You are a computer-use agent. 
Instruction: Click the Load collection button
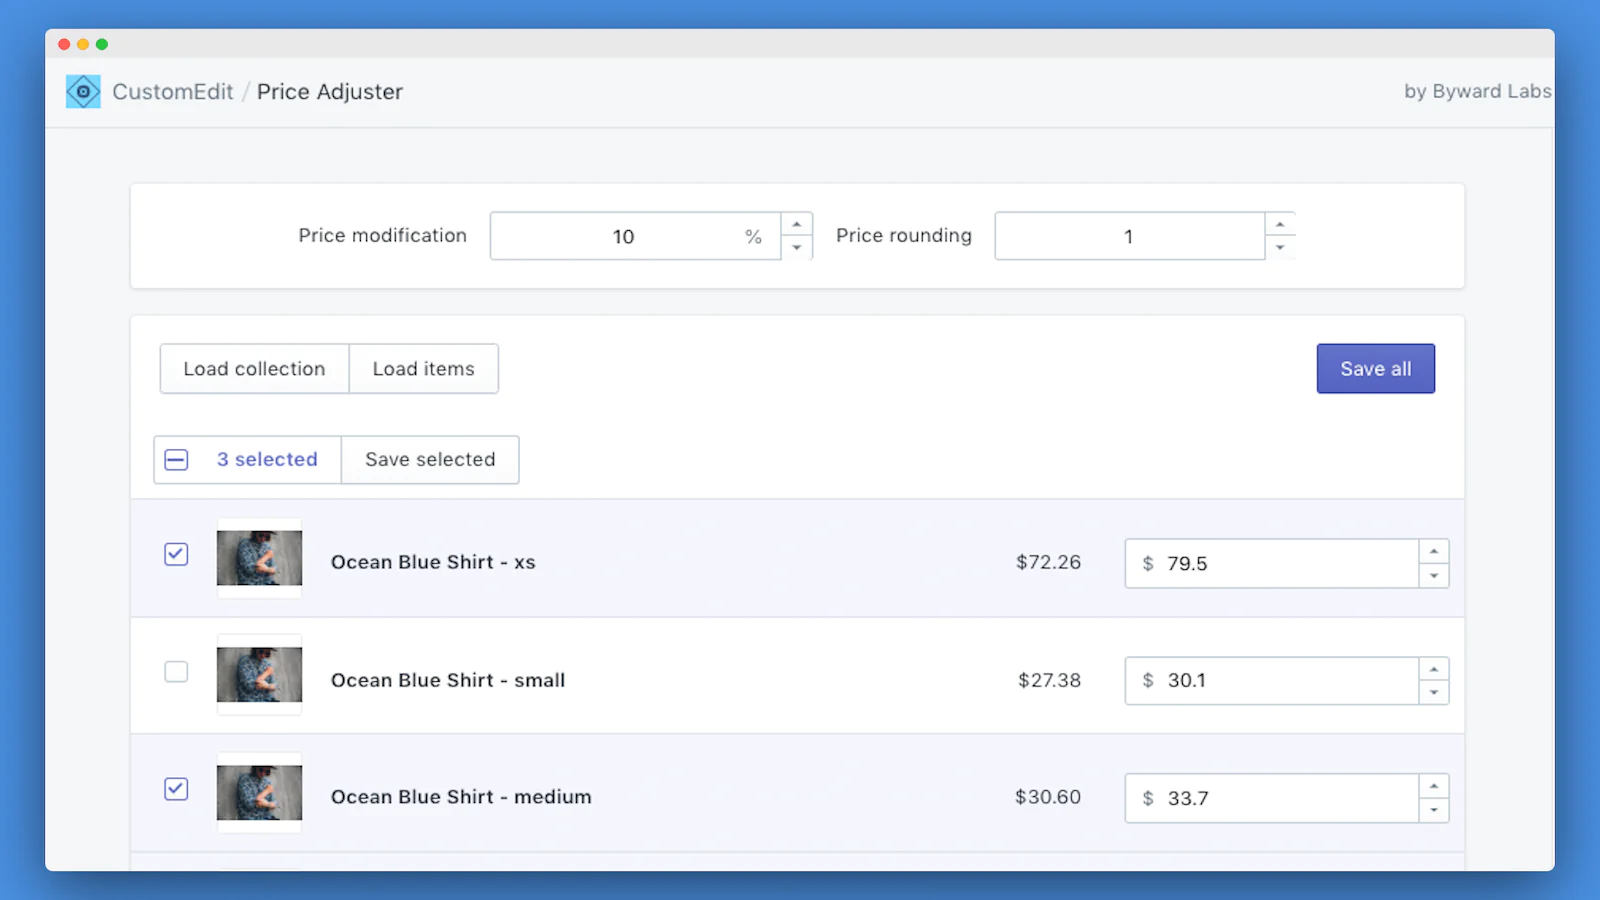point(254,369)
